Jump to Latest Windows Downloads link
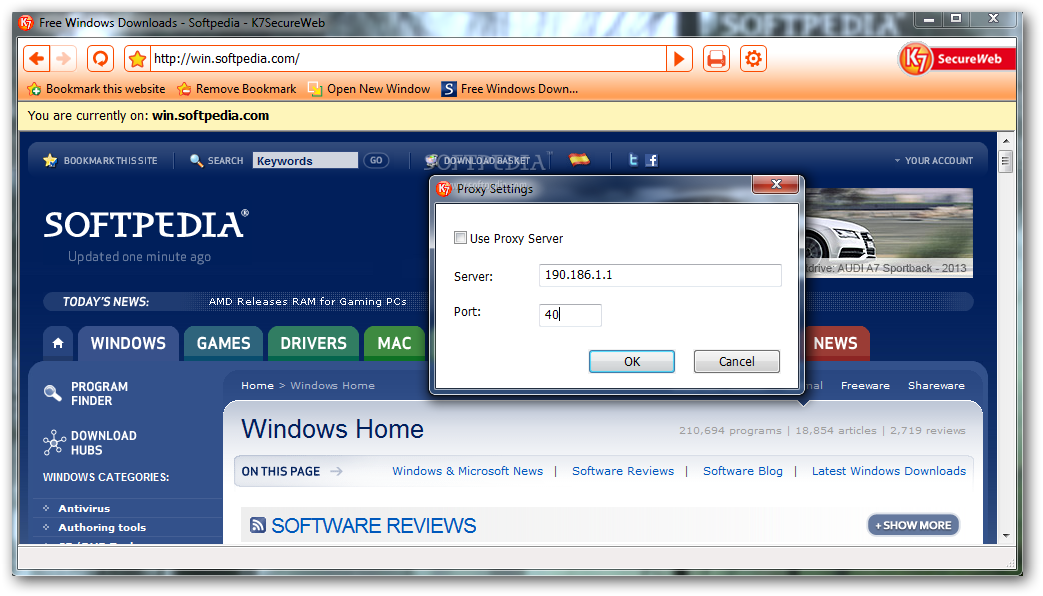The height and width of the screenshot is (596, 1043). (x=889, y=471)
